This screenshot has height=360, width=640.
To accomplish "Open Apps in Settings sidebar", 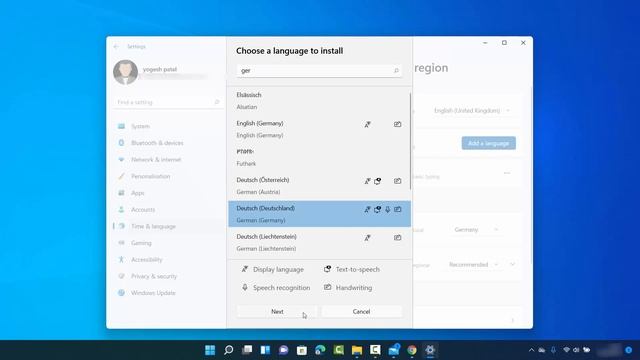I will pos(167,193).
